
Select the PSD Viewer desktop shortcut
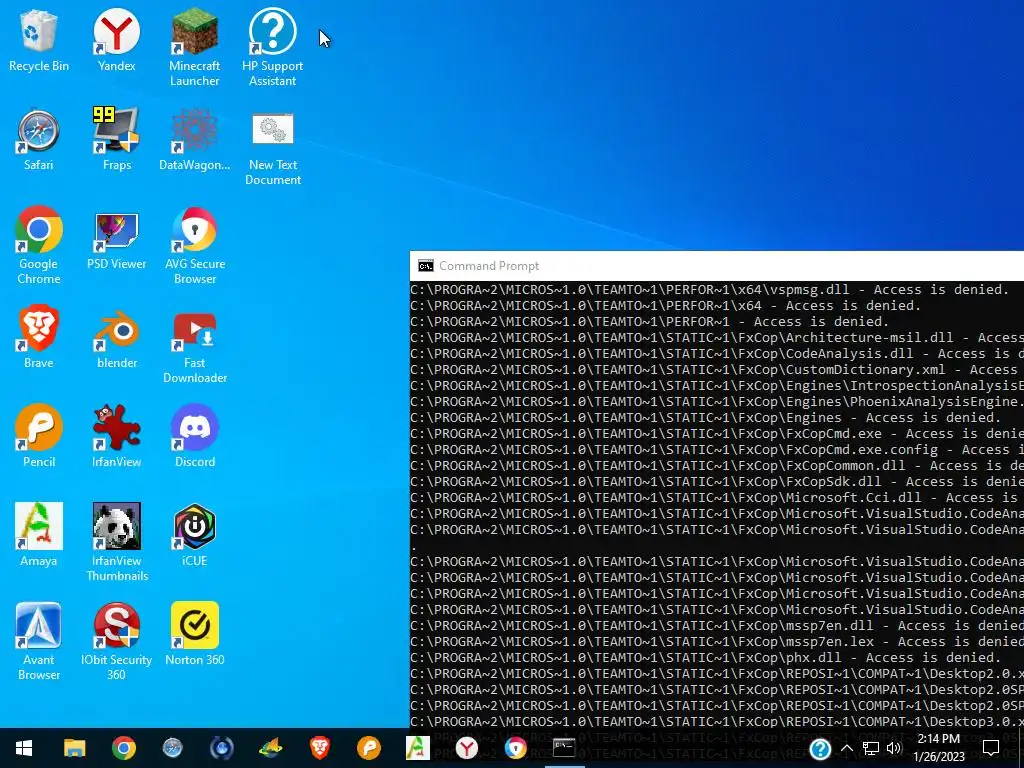pos(116,239)
